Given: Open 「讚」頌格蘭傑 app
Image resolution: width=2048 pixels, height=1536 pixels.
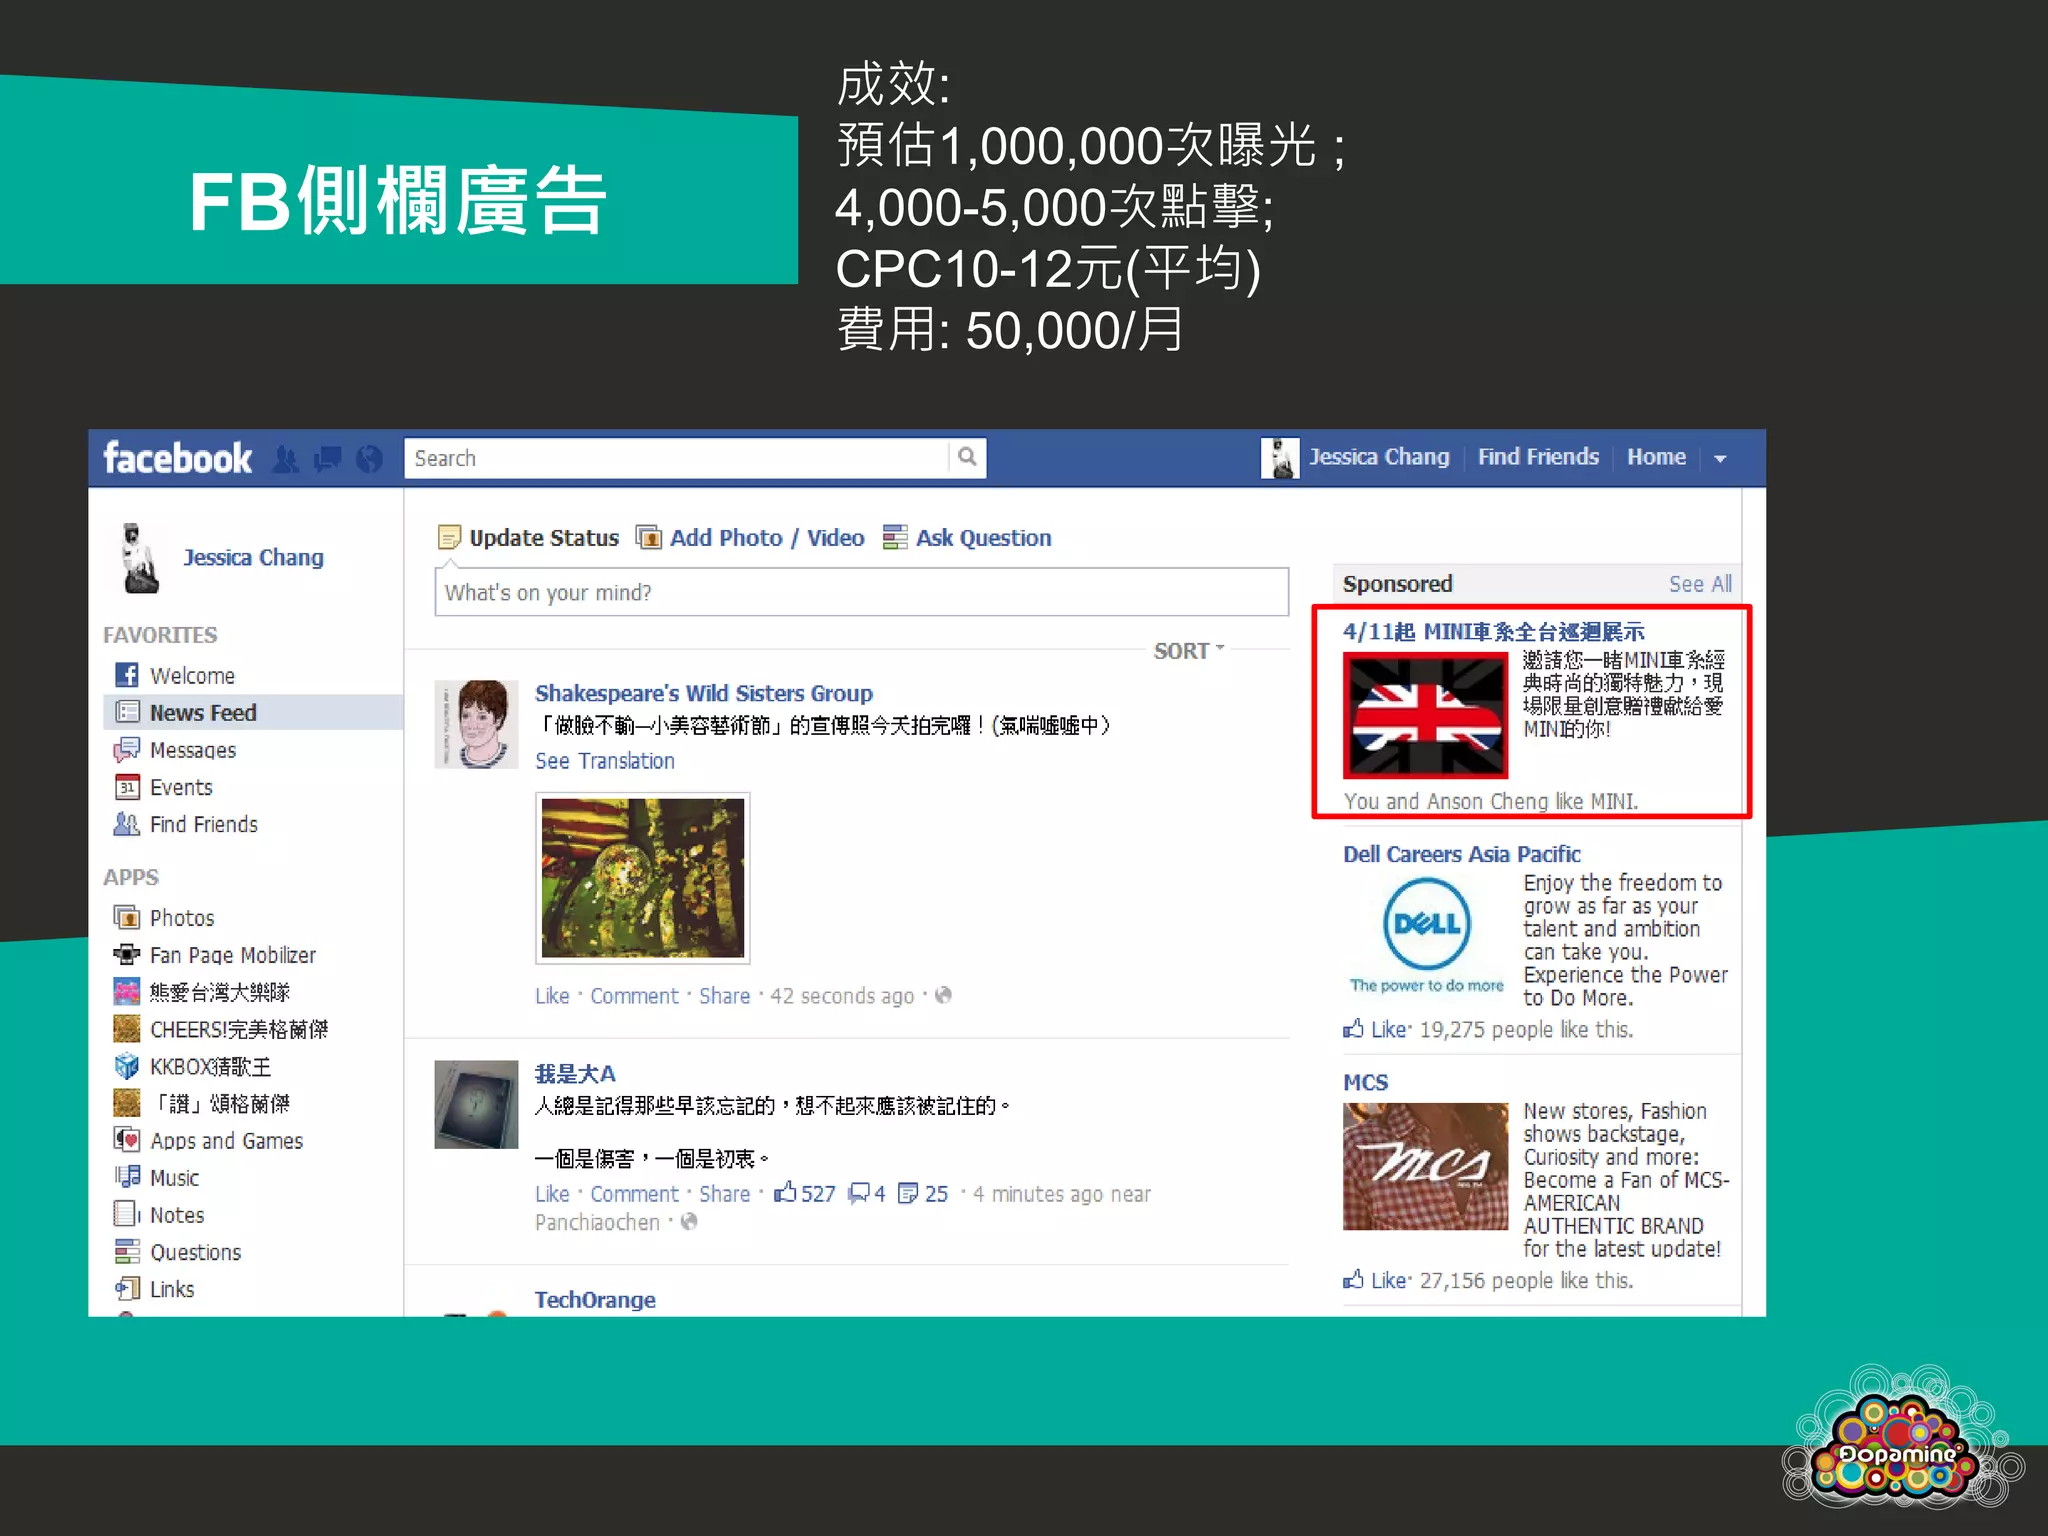Looking at the screenshot, I should (202, 1103).
